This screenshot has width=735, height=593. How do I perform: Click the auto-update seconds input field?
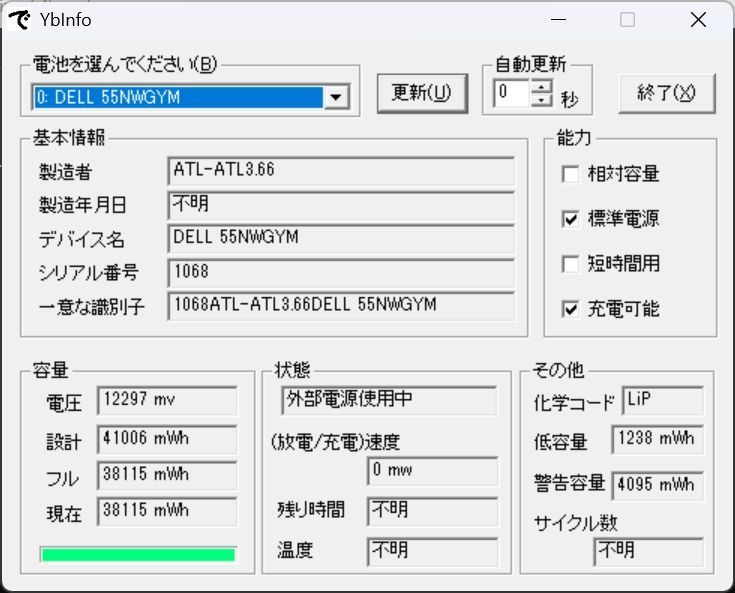pyautogui.click(x=511, y=94)
